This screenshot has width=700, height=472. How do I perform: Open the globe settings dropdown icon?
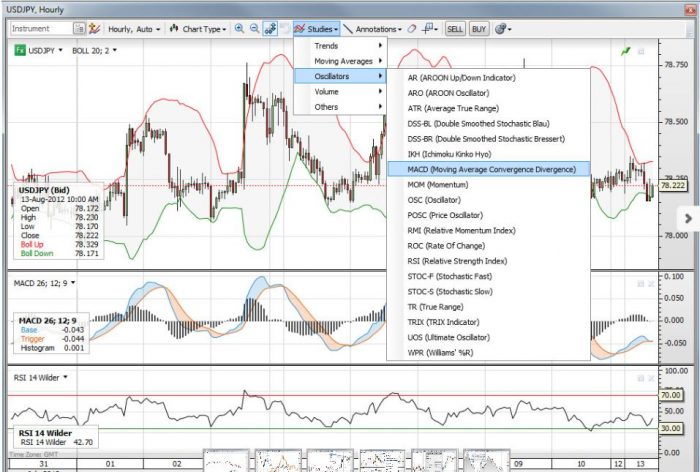[x=503, y=29]
